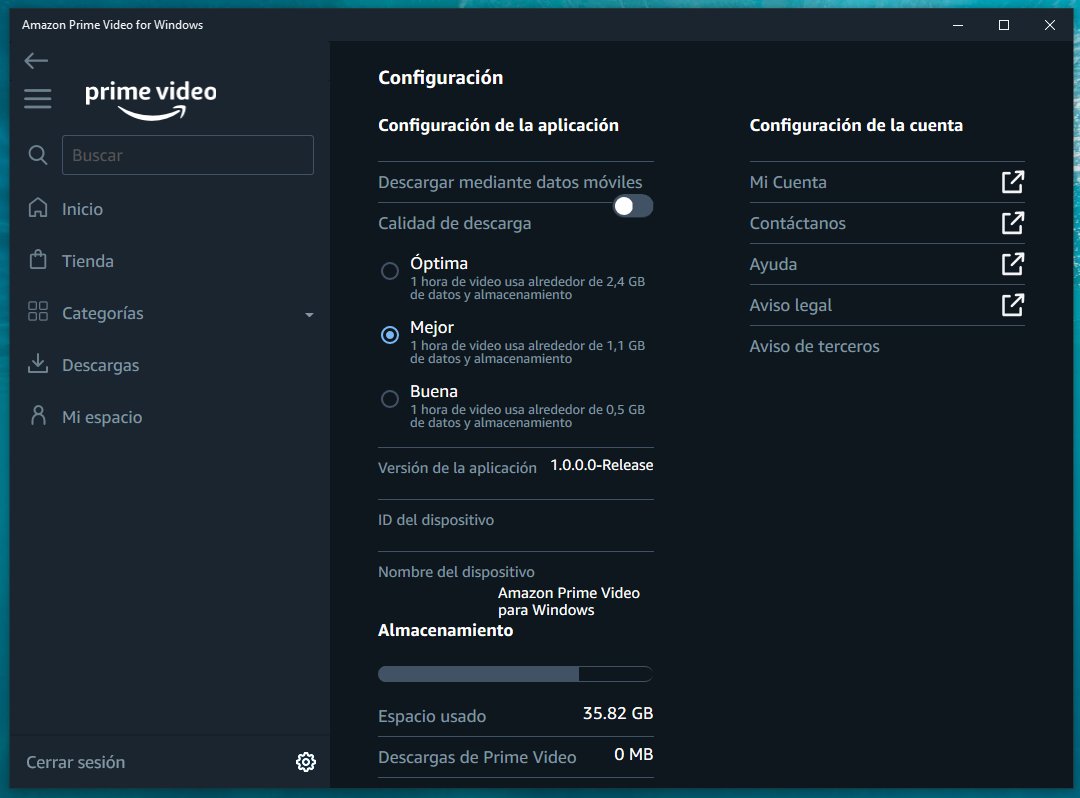This screenshot has height=798, width=1080.
Task: Open Descargas section in sidebar
Action: click(100, 365)
